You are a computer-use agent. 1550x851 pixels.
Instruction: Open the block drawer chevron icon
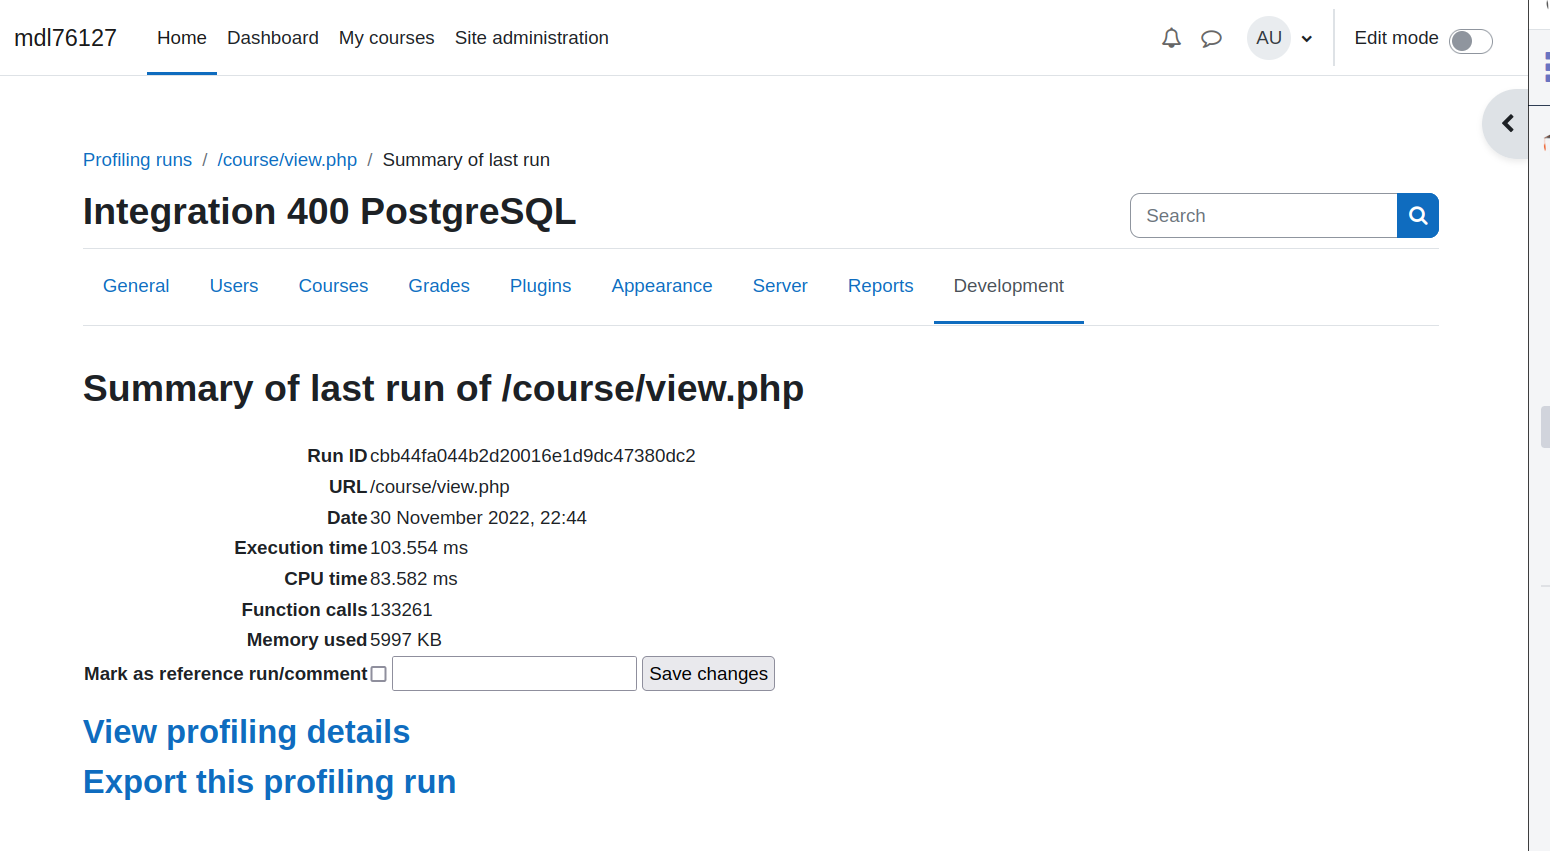[1508, 123]
